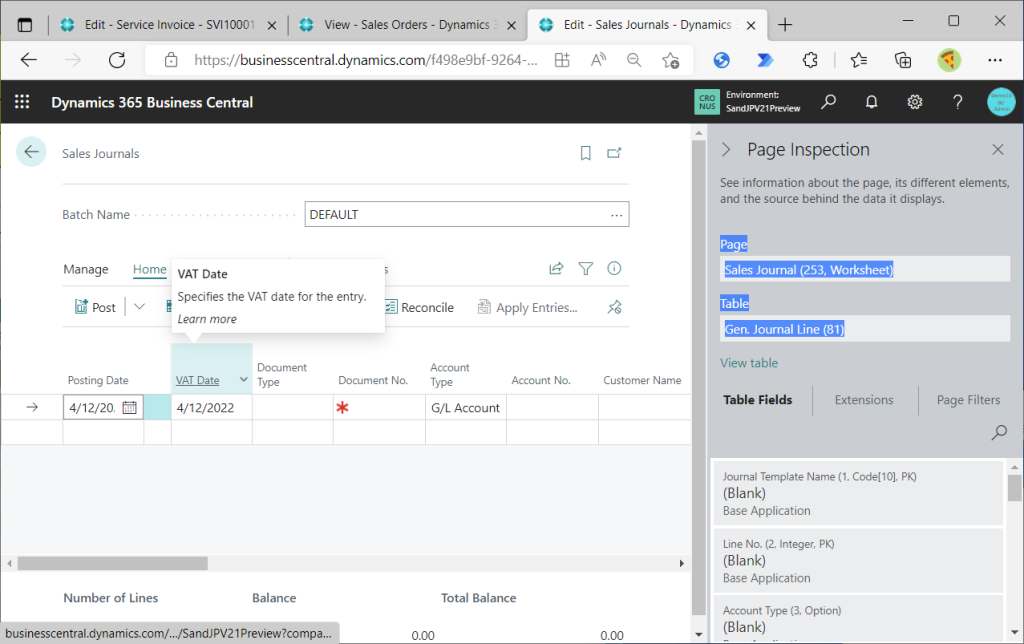Click the Sales Journal (253, Worksheet) text
1024x644 pixels.
pos(808,270)
